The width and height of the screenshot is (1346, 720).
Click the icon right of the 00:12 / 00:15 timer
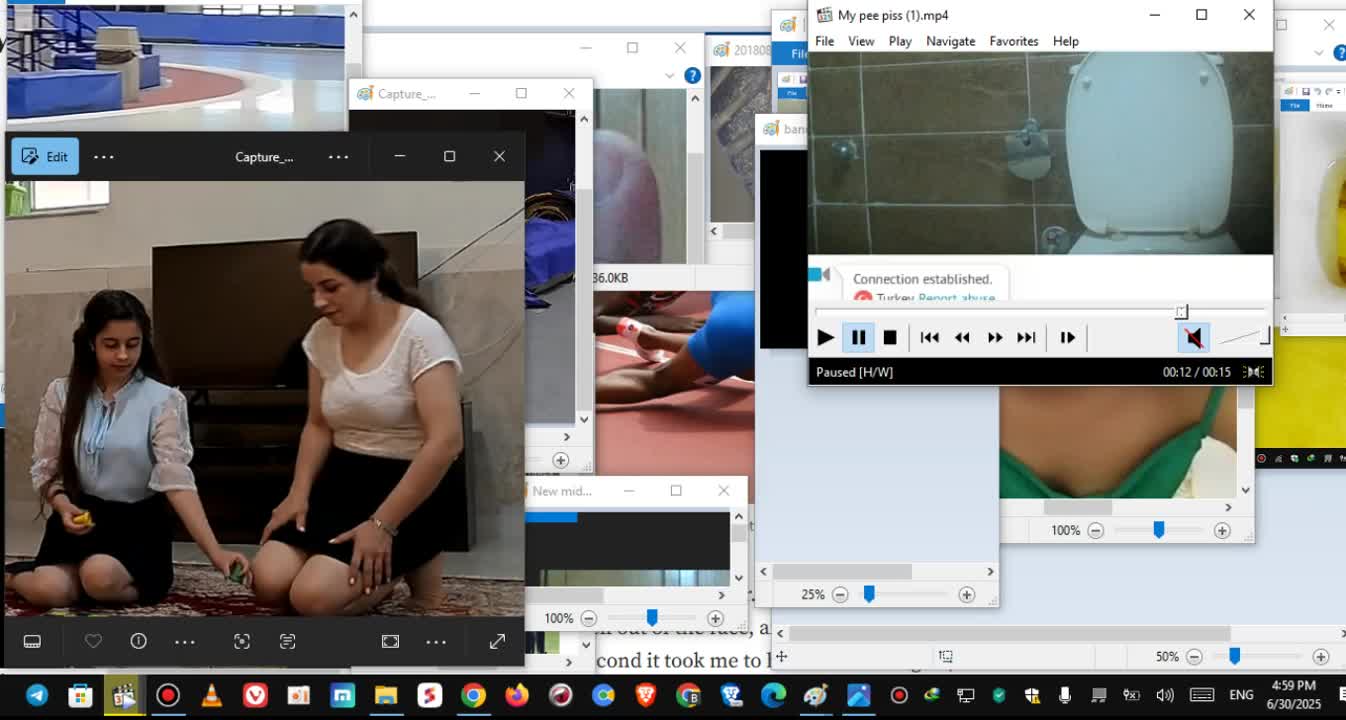(x=1253, y=372)
